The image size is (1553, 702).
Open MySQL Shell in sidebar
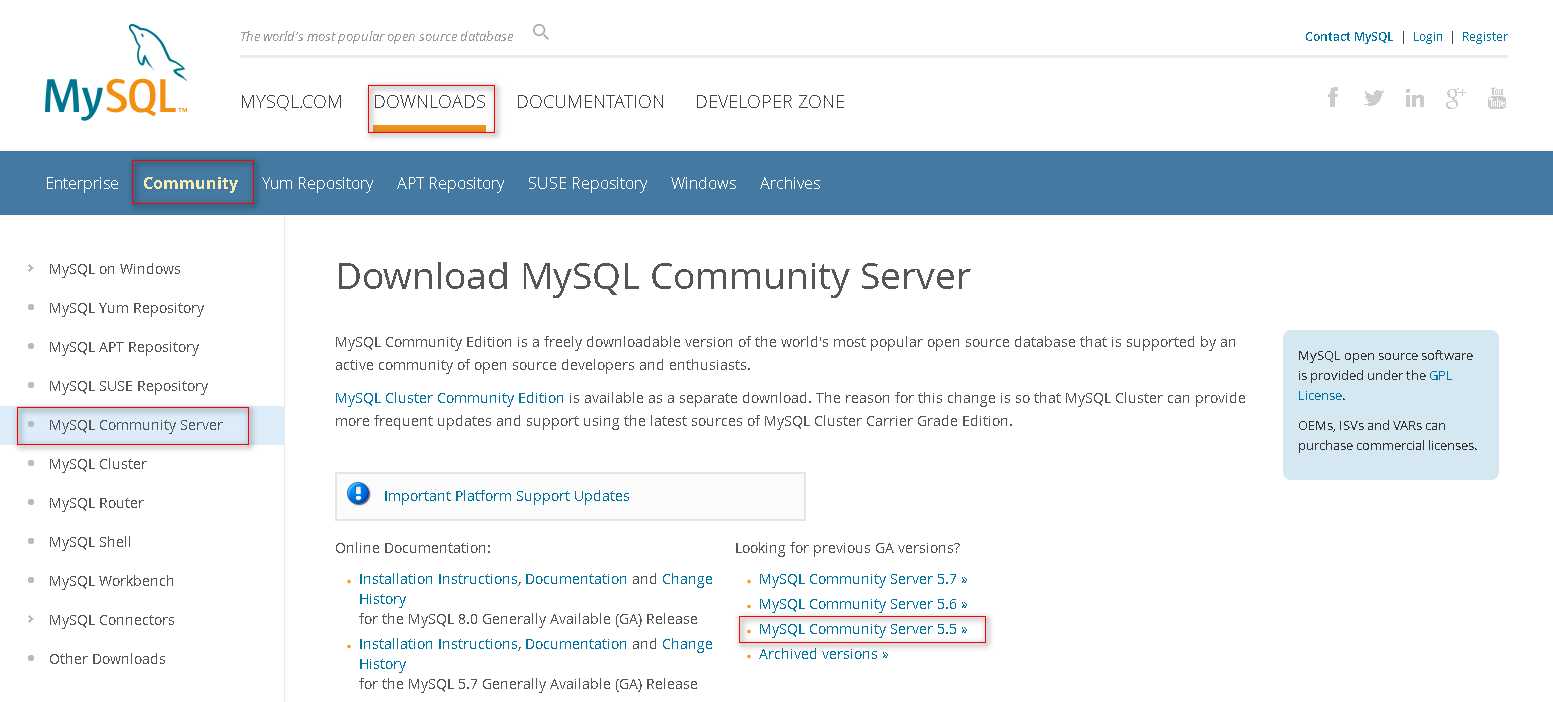click(x=90, y=542)
